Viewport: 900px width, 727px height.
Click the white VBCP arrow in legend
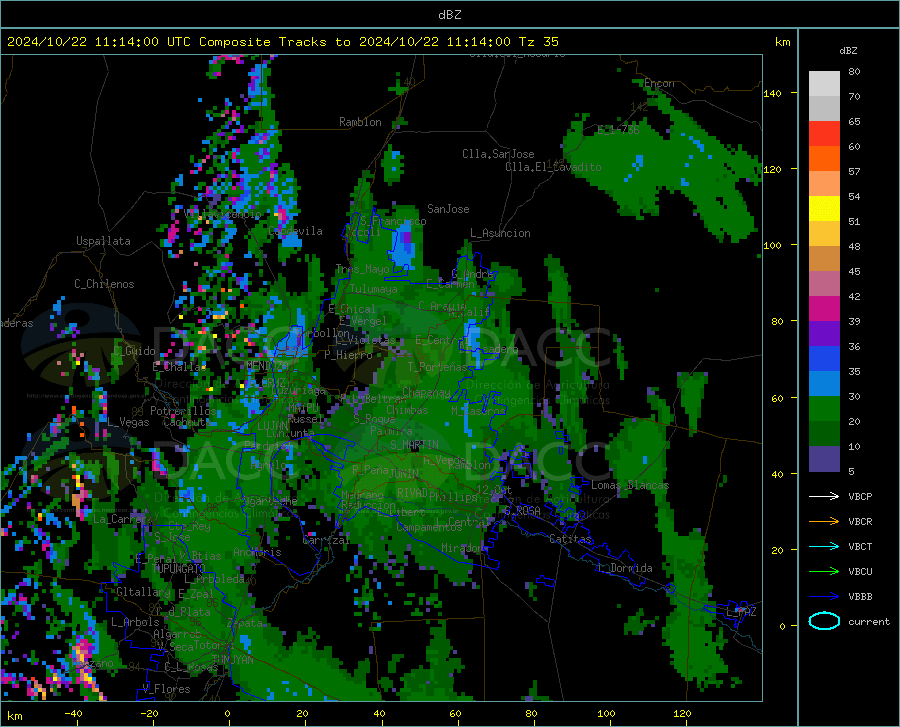pos(824,496)
